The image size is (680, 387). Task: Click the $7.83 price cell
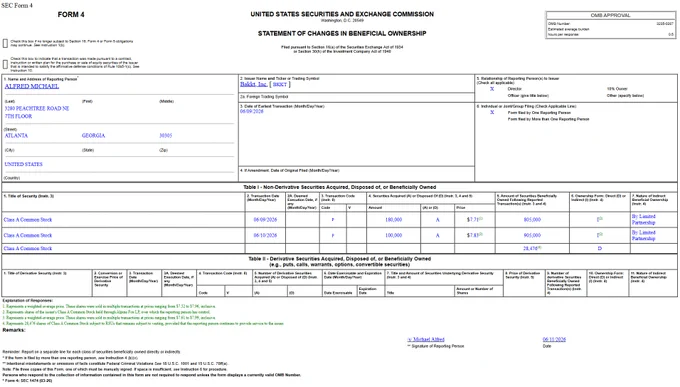pos(474,235)
